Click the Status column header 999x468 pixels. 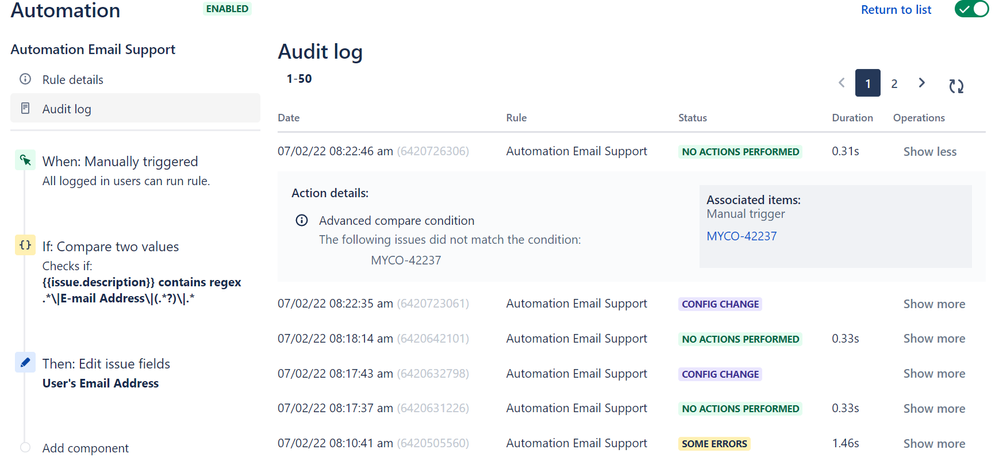coord(693,118)
